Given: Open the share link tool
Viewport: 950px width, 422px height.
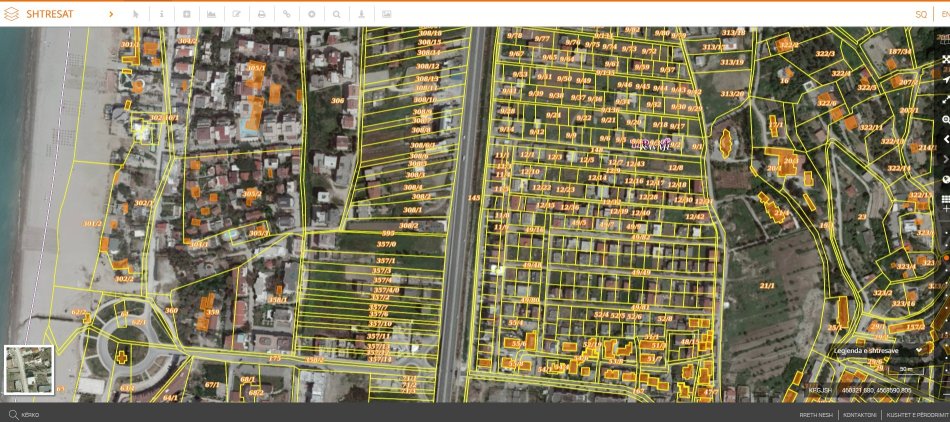Looking at the screenshot, I should [287, 15].
